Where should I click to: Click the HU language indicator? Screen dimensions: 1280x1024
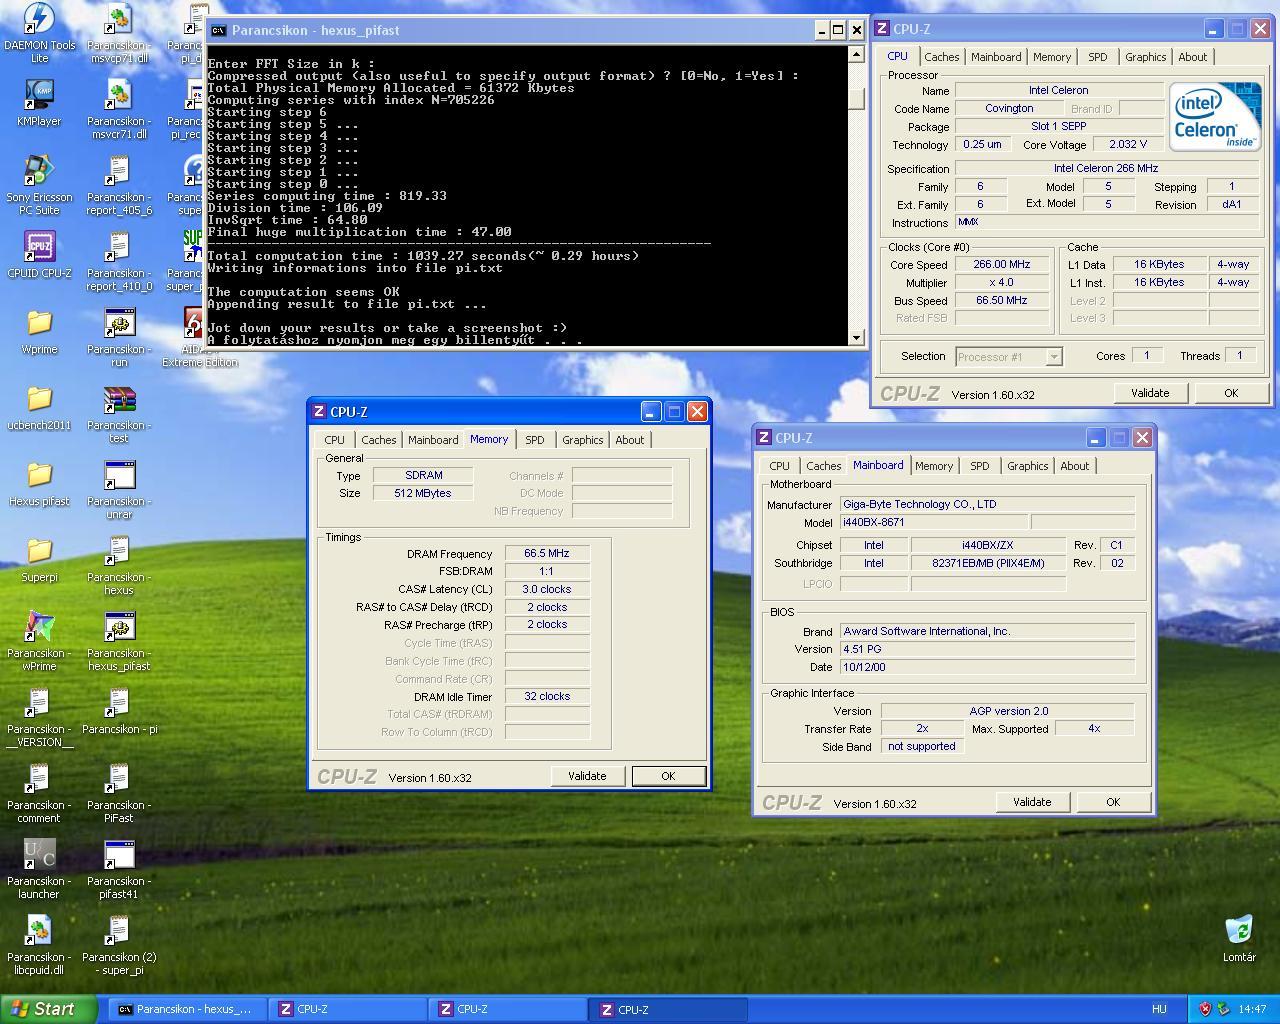pos(1159,1009)
